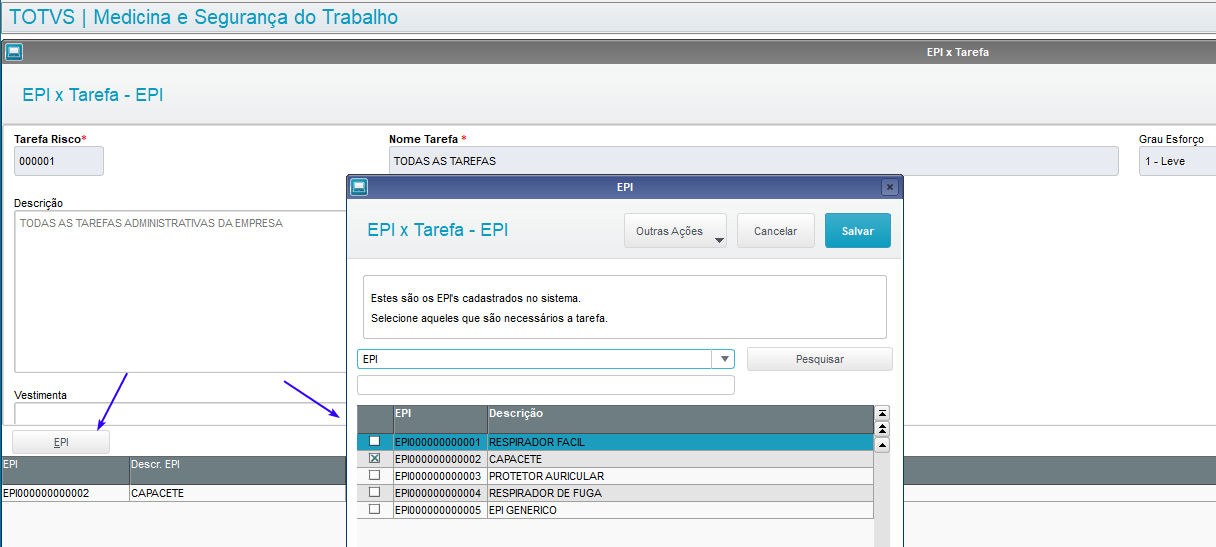1216x547 pixels.
Task: Sort by Descrição column header in dialog
Action: (x=680, y=419)
